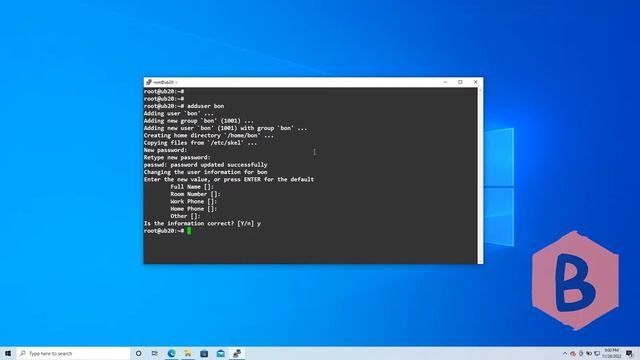Open Cortana from the taskbar circle icon
The height and width of the screenshot is (360, 640).
(x=138, y=353)
